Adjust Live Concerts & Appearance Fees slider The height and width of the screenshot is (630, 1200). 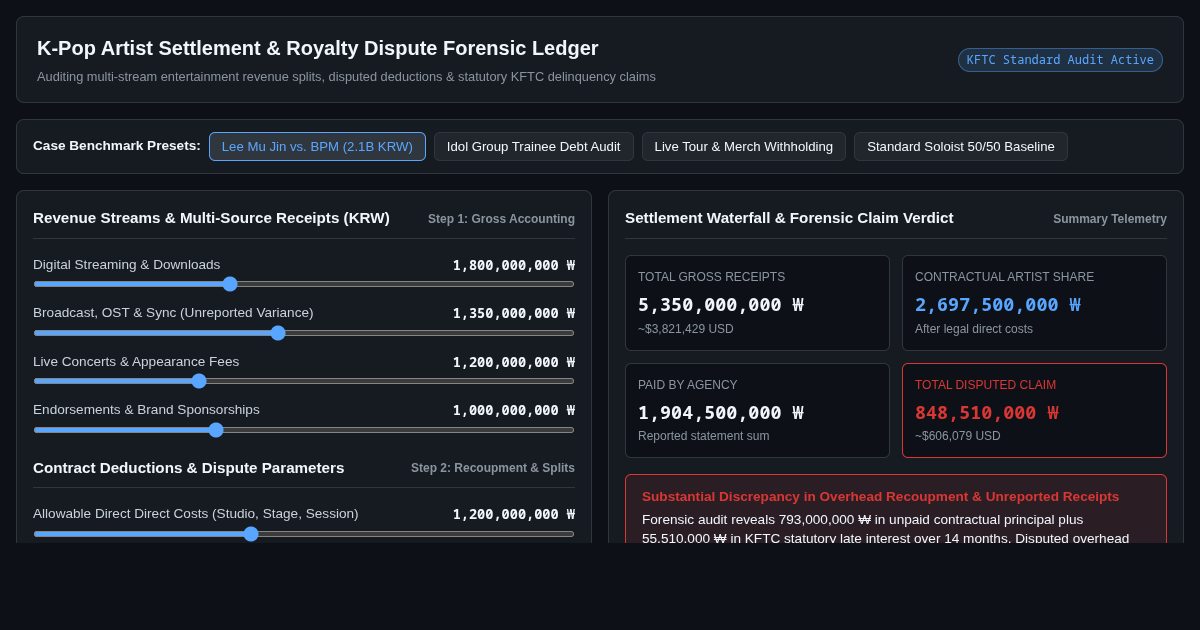pyautogui.click(x=304, y=381)
